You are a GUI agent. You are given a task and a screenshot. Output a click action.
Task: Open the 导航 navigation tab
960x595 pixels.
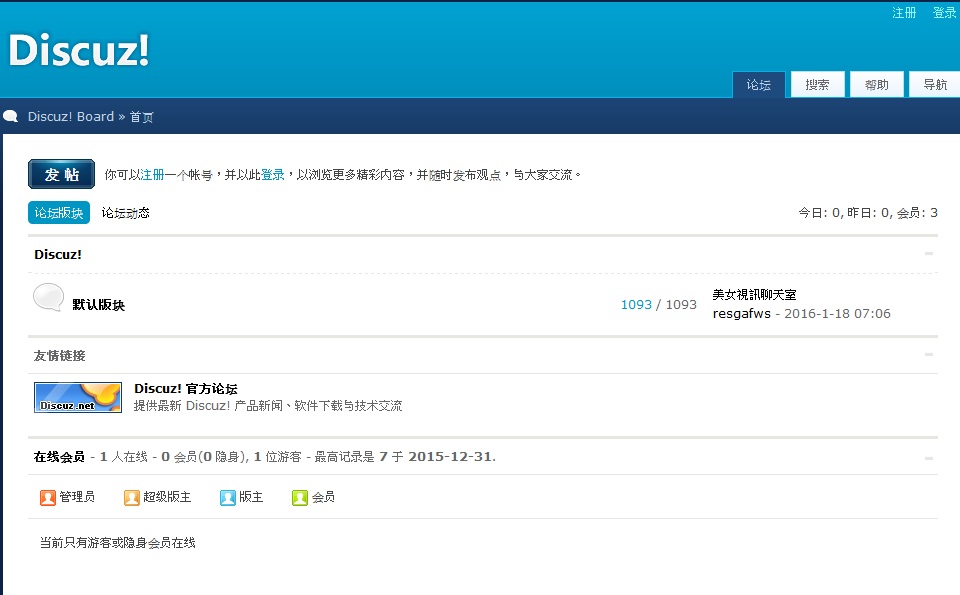click(x=935, y=84)
